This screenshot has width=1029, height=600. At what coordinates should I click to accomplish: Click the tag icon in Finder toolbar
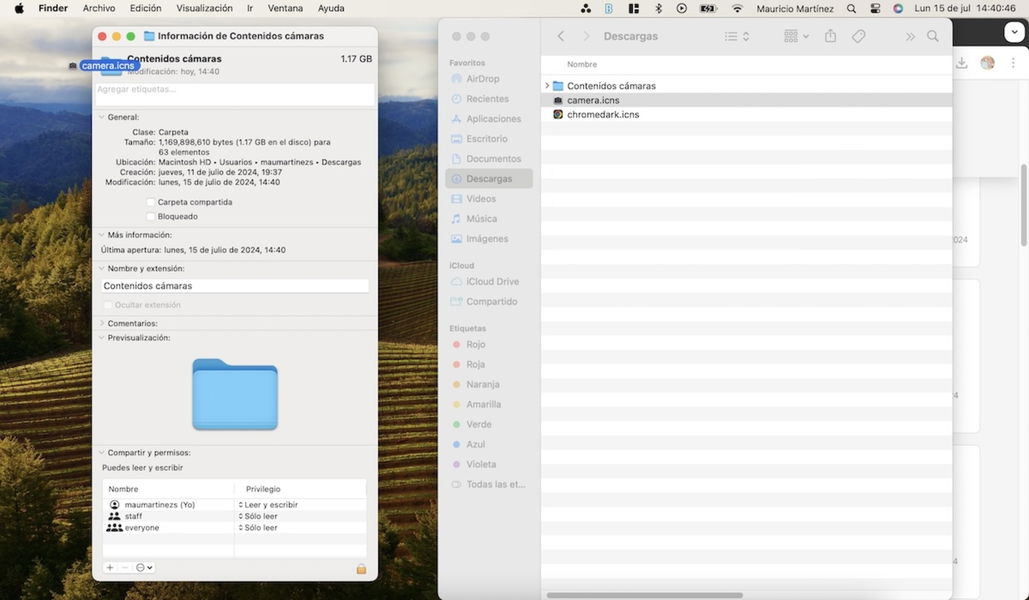click(858, 36)
